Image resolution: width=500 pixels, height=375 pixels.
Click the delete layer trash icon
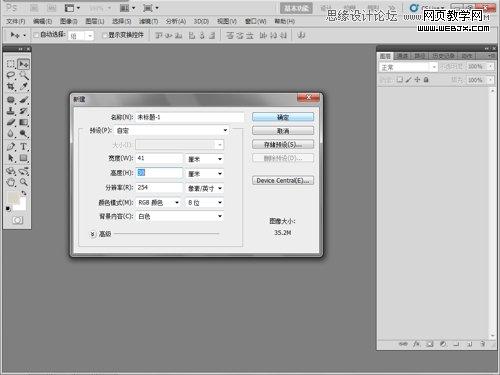click(x=483, y=344)
